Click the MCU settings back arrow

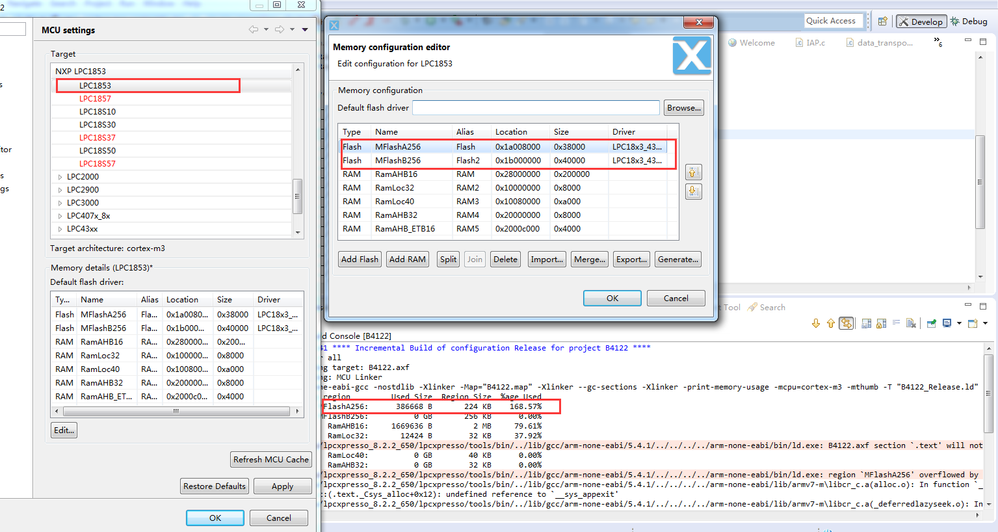click(x=253, y=29)
